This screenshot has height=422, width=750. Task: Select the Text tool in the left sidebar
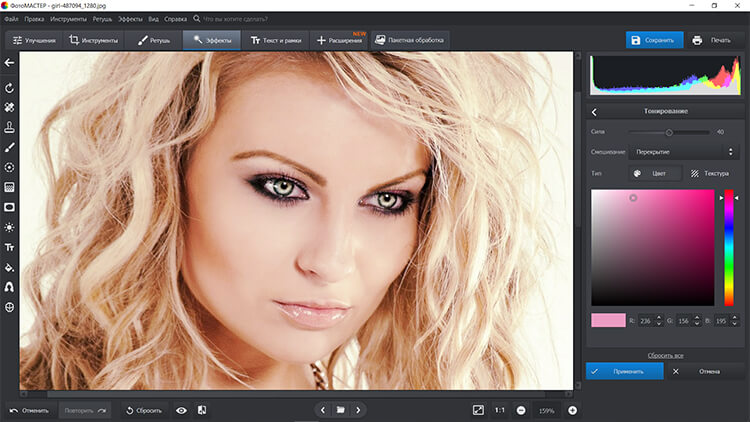[x=9, y=247]
